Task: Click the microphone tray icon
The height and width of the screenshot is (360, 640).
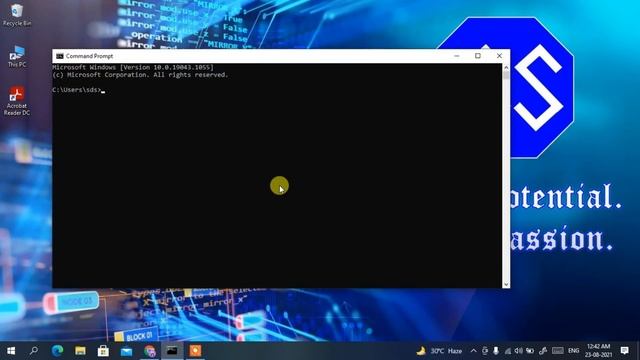Action: 496,351
